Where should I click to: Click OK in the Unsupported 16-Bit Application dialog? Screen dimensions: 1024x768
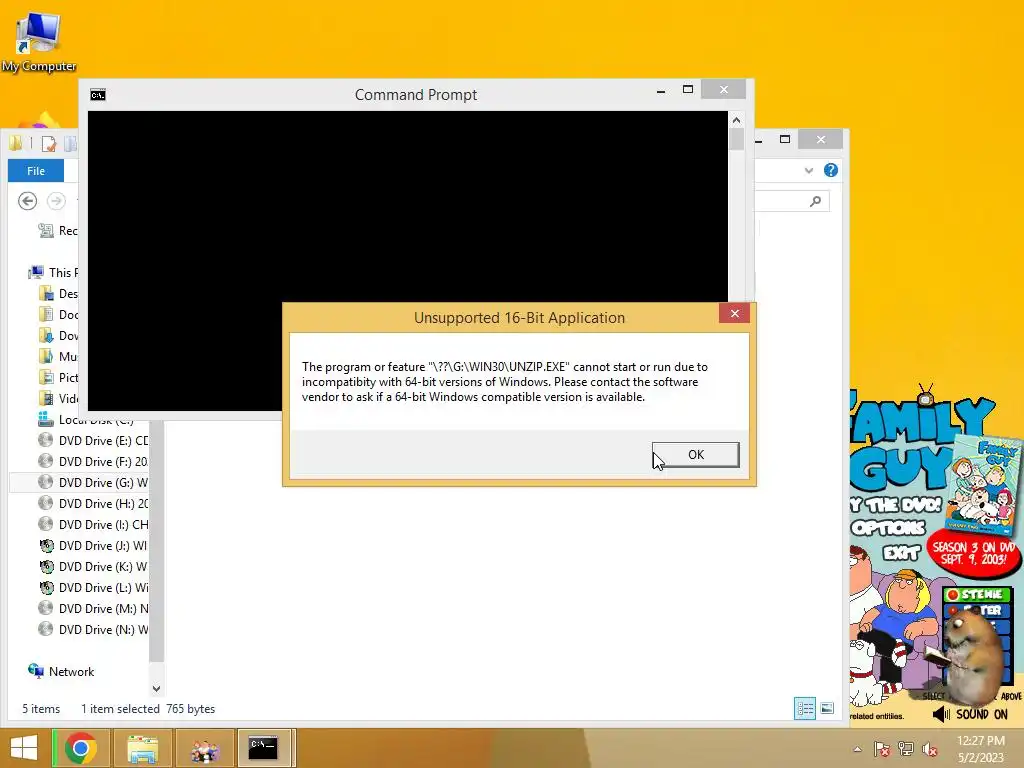click(696, 455)
